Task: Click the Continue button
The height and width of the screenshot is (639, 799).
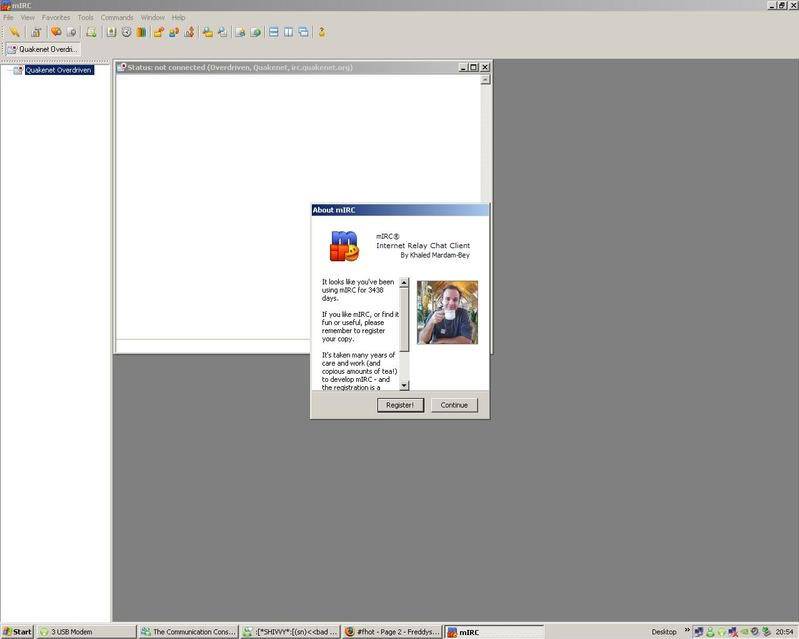Action: [454, 405]
